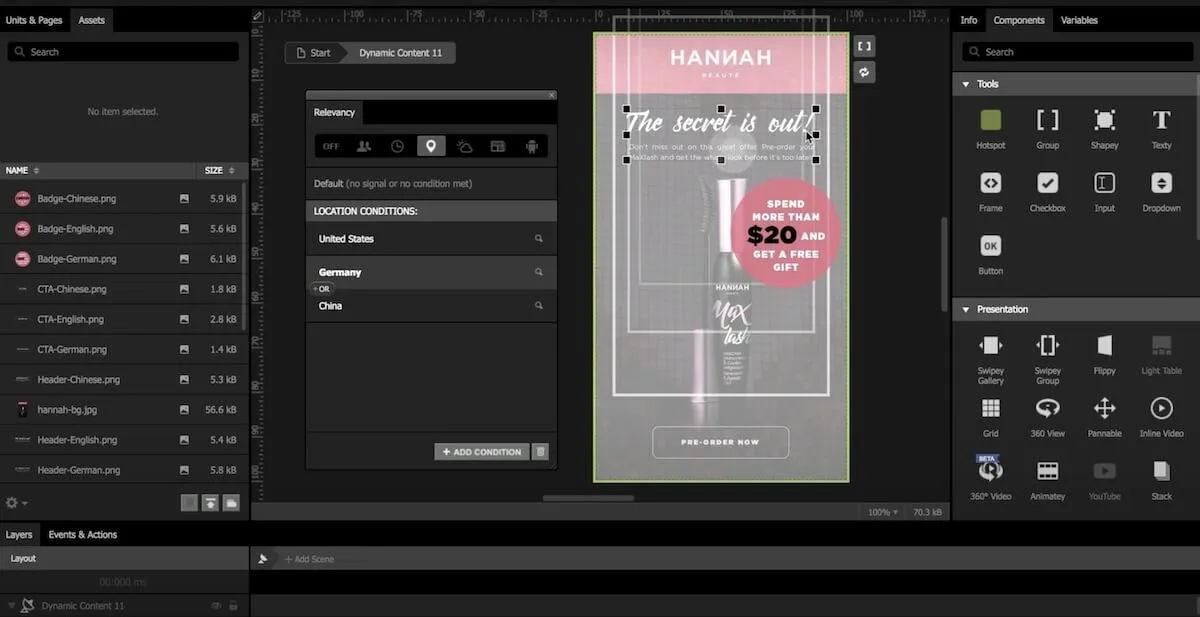
Task: Delete condition with the trash icon
Action: point(540,452)
